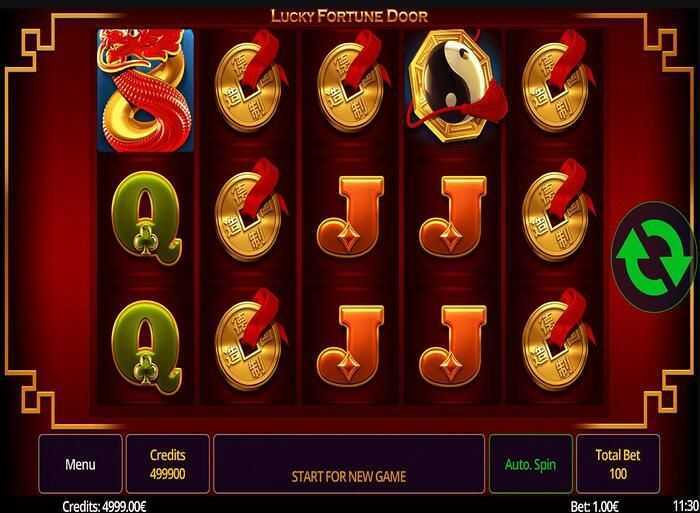Click the yin yang mirror symbol
Image resolution: width=700 pixels, height=513 pixels.
click(456, 86)
